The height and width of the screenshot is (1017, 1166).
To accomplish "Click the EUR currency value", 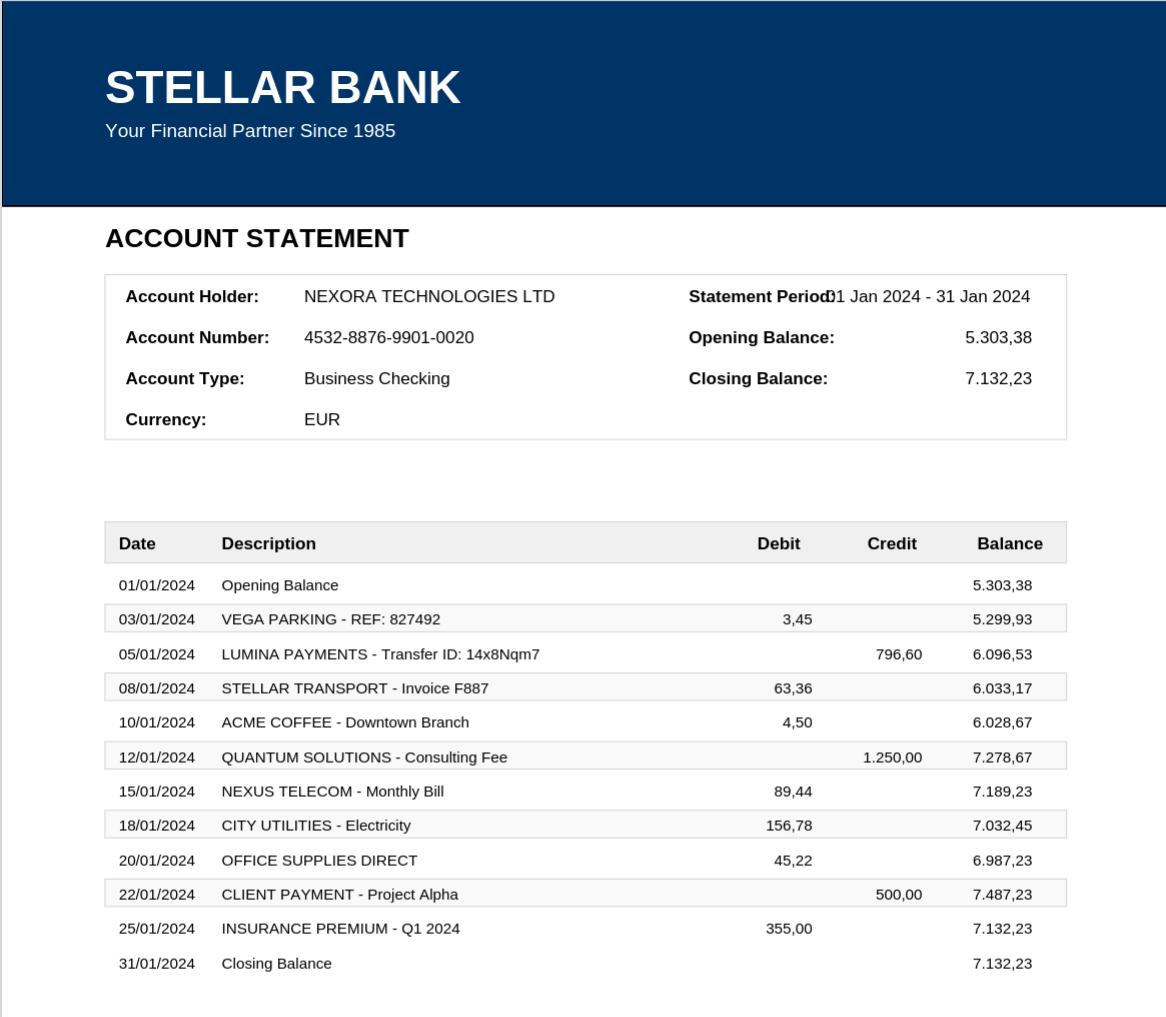I will (x=322, y=419).
